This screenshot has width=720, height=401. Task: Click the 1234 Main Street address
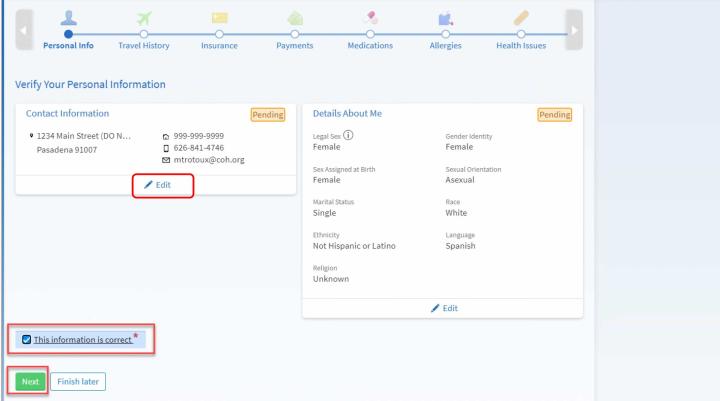(x=84, y=136)
